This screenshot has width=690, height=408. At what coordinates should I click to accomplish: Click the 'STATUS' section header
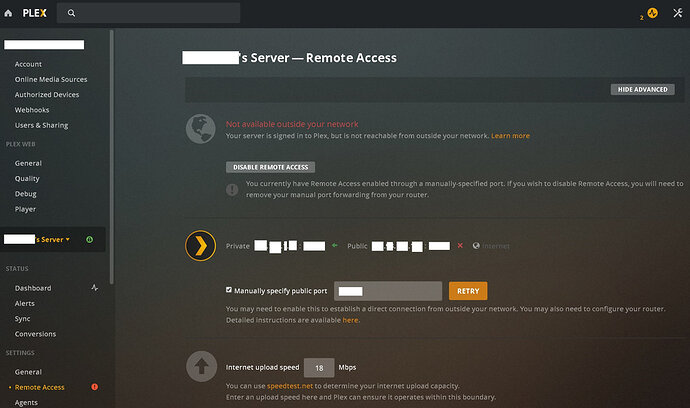(x=17, y=268)
